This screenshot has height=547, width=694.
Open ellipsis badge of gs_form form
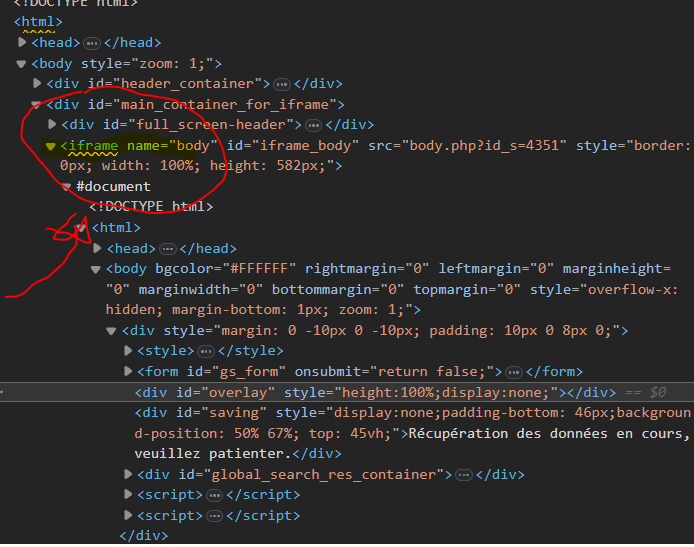coord(514,372)
